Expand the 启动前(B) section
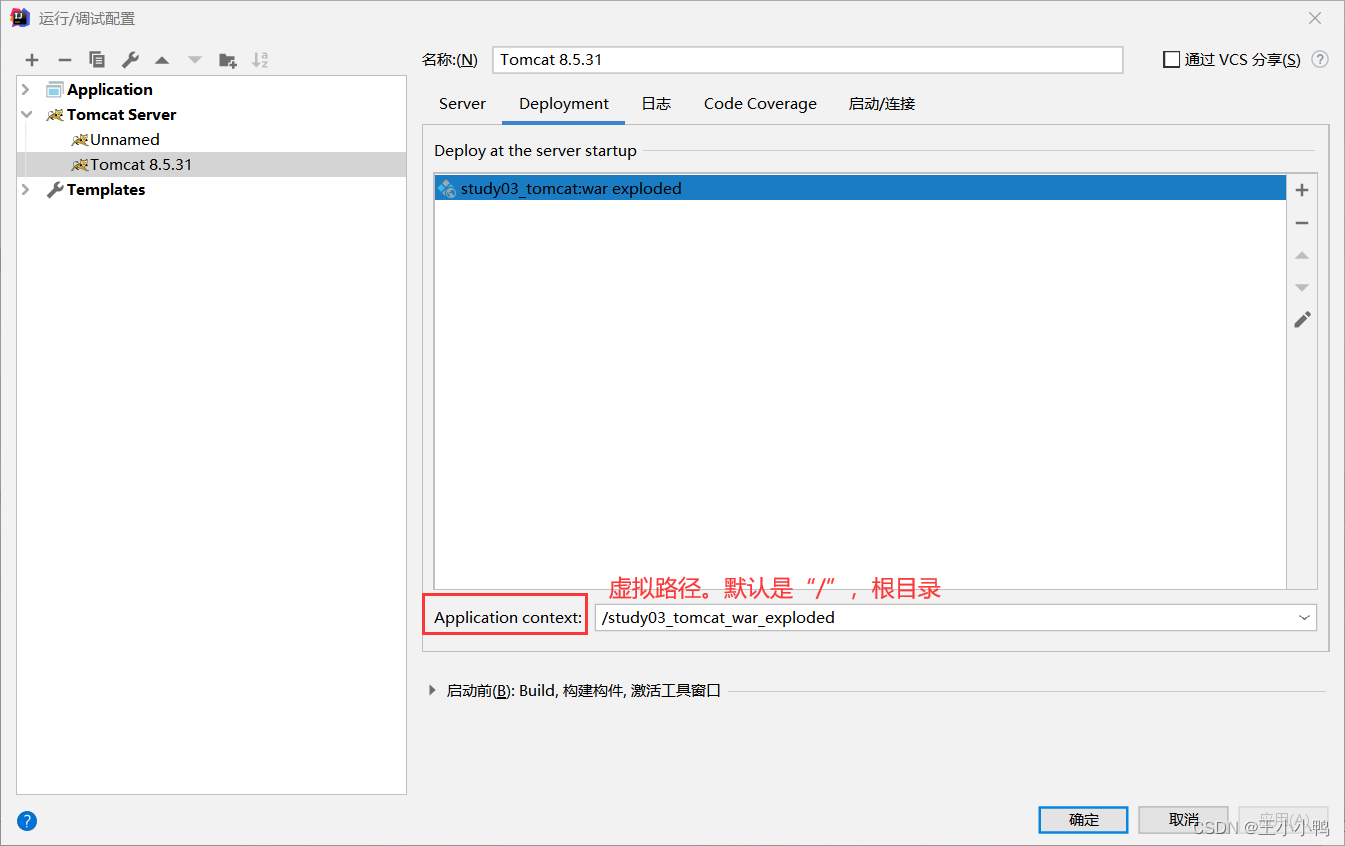The height and width of the screenshot is (846, 1345). pos(431,689)
